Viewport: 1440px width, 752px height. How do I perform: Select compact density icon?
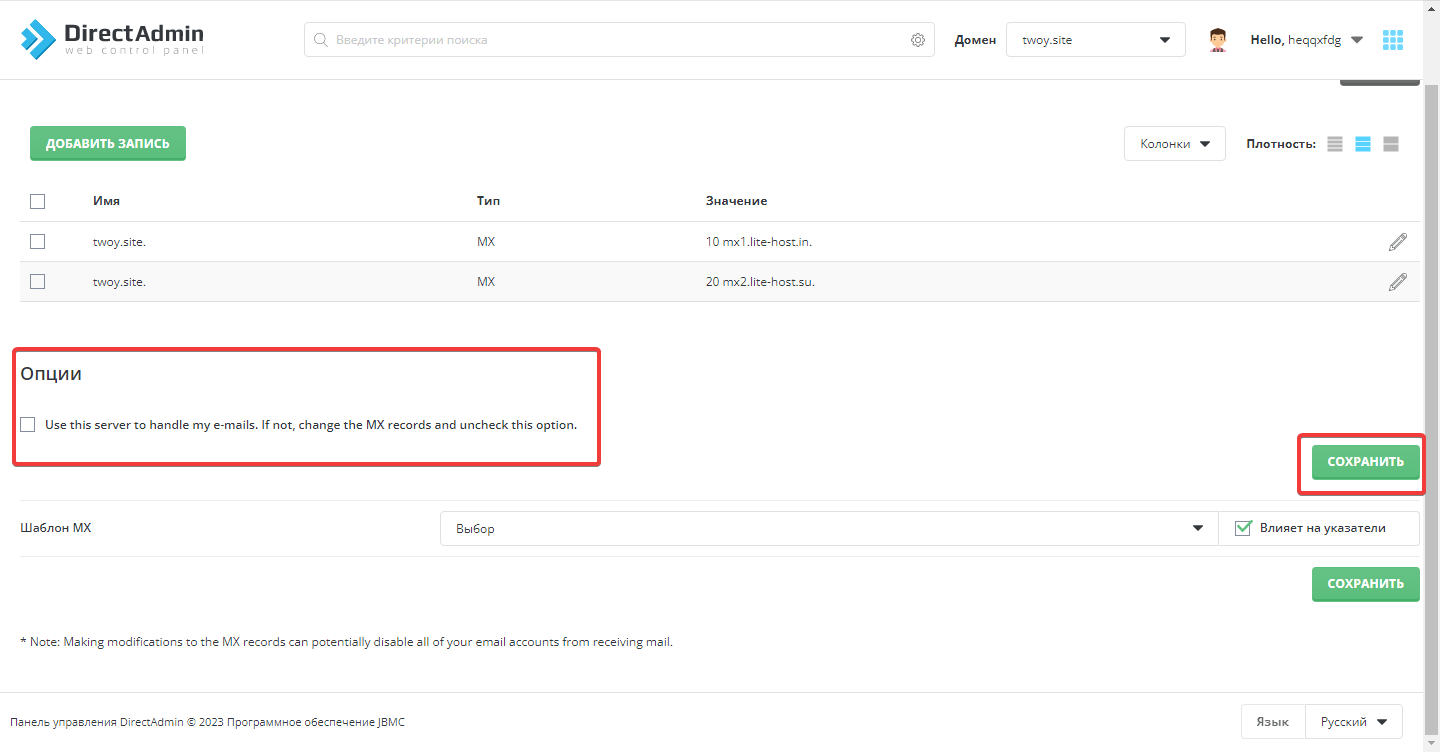click(1335, 144)
